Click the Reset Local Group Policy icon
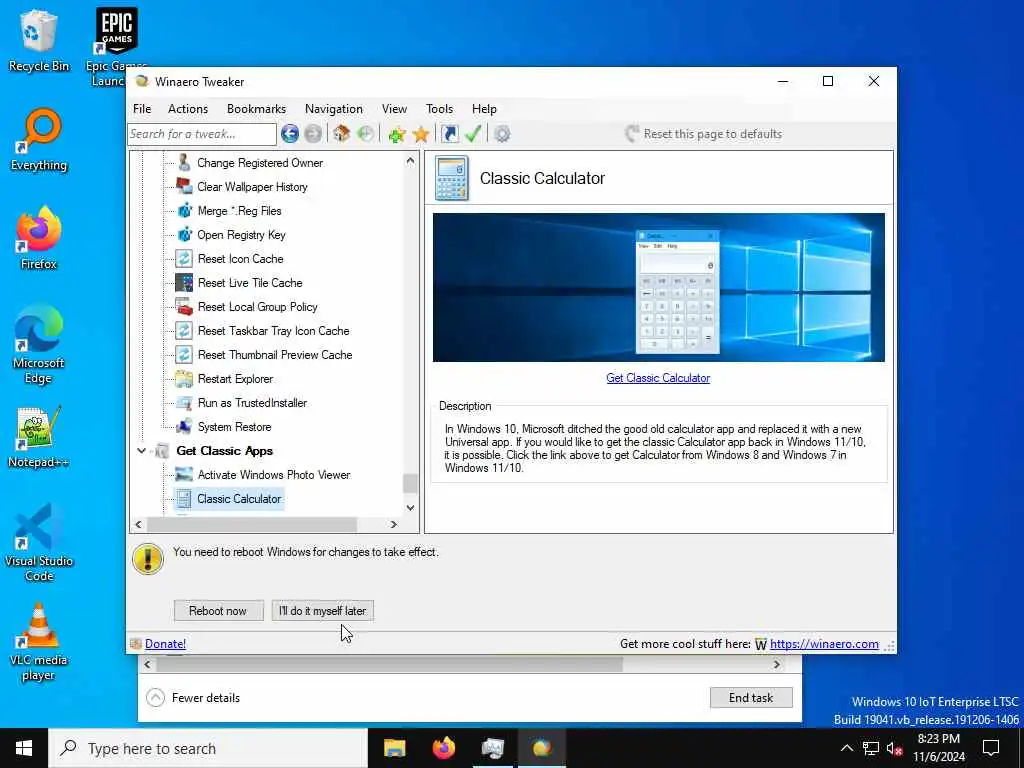The image size is (1024, 768). (184, 307)
